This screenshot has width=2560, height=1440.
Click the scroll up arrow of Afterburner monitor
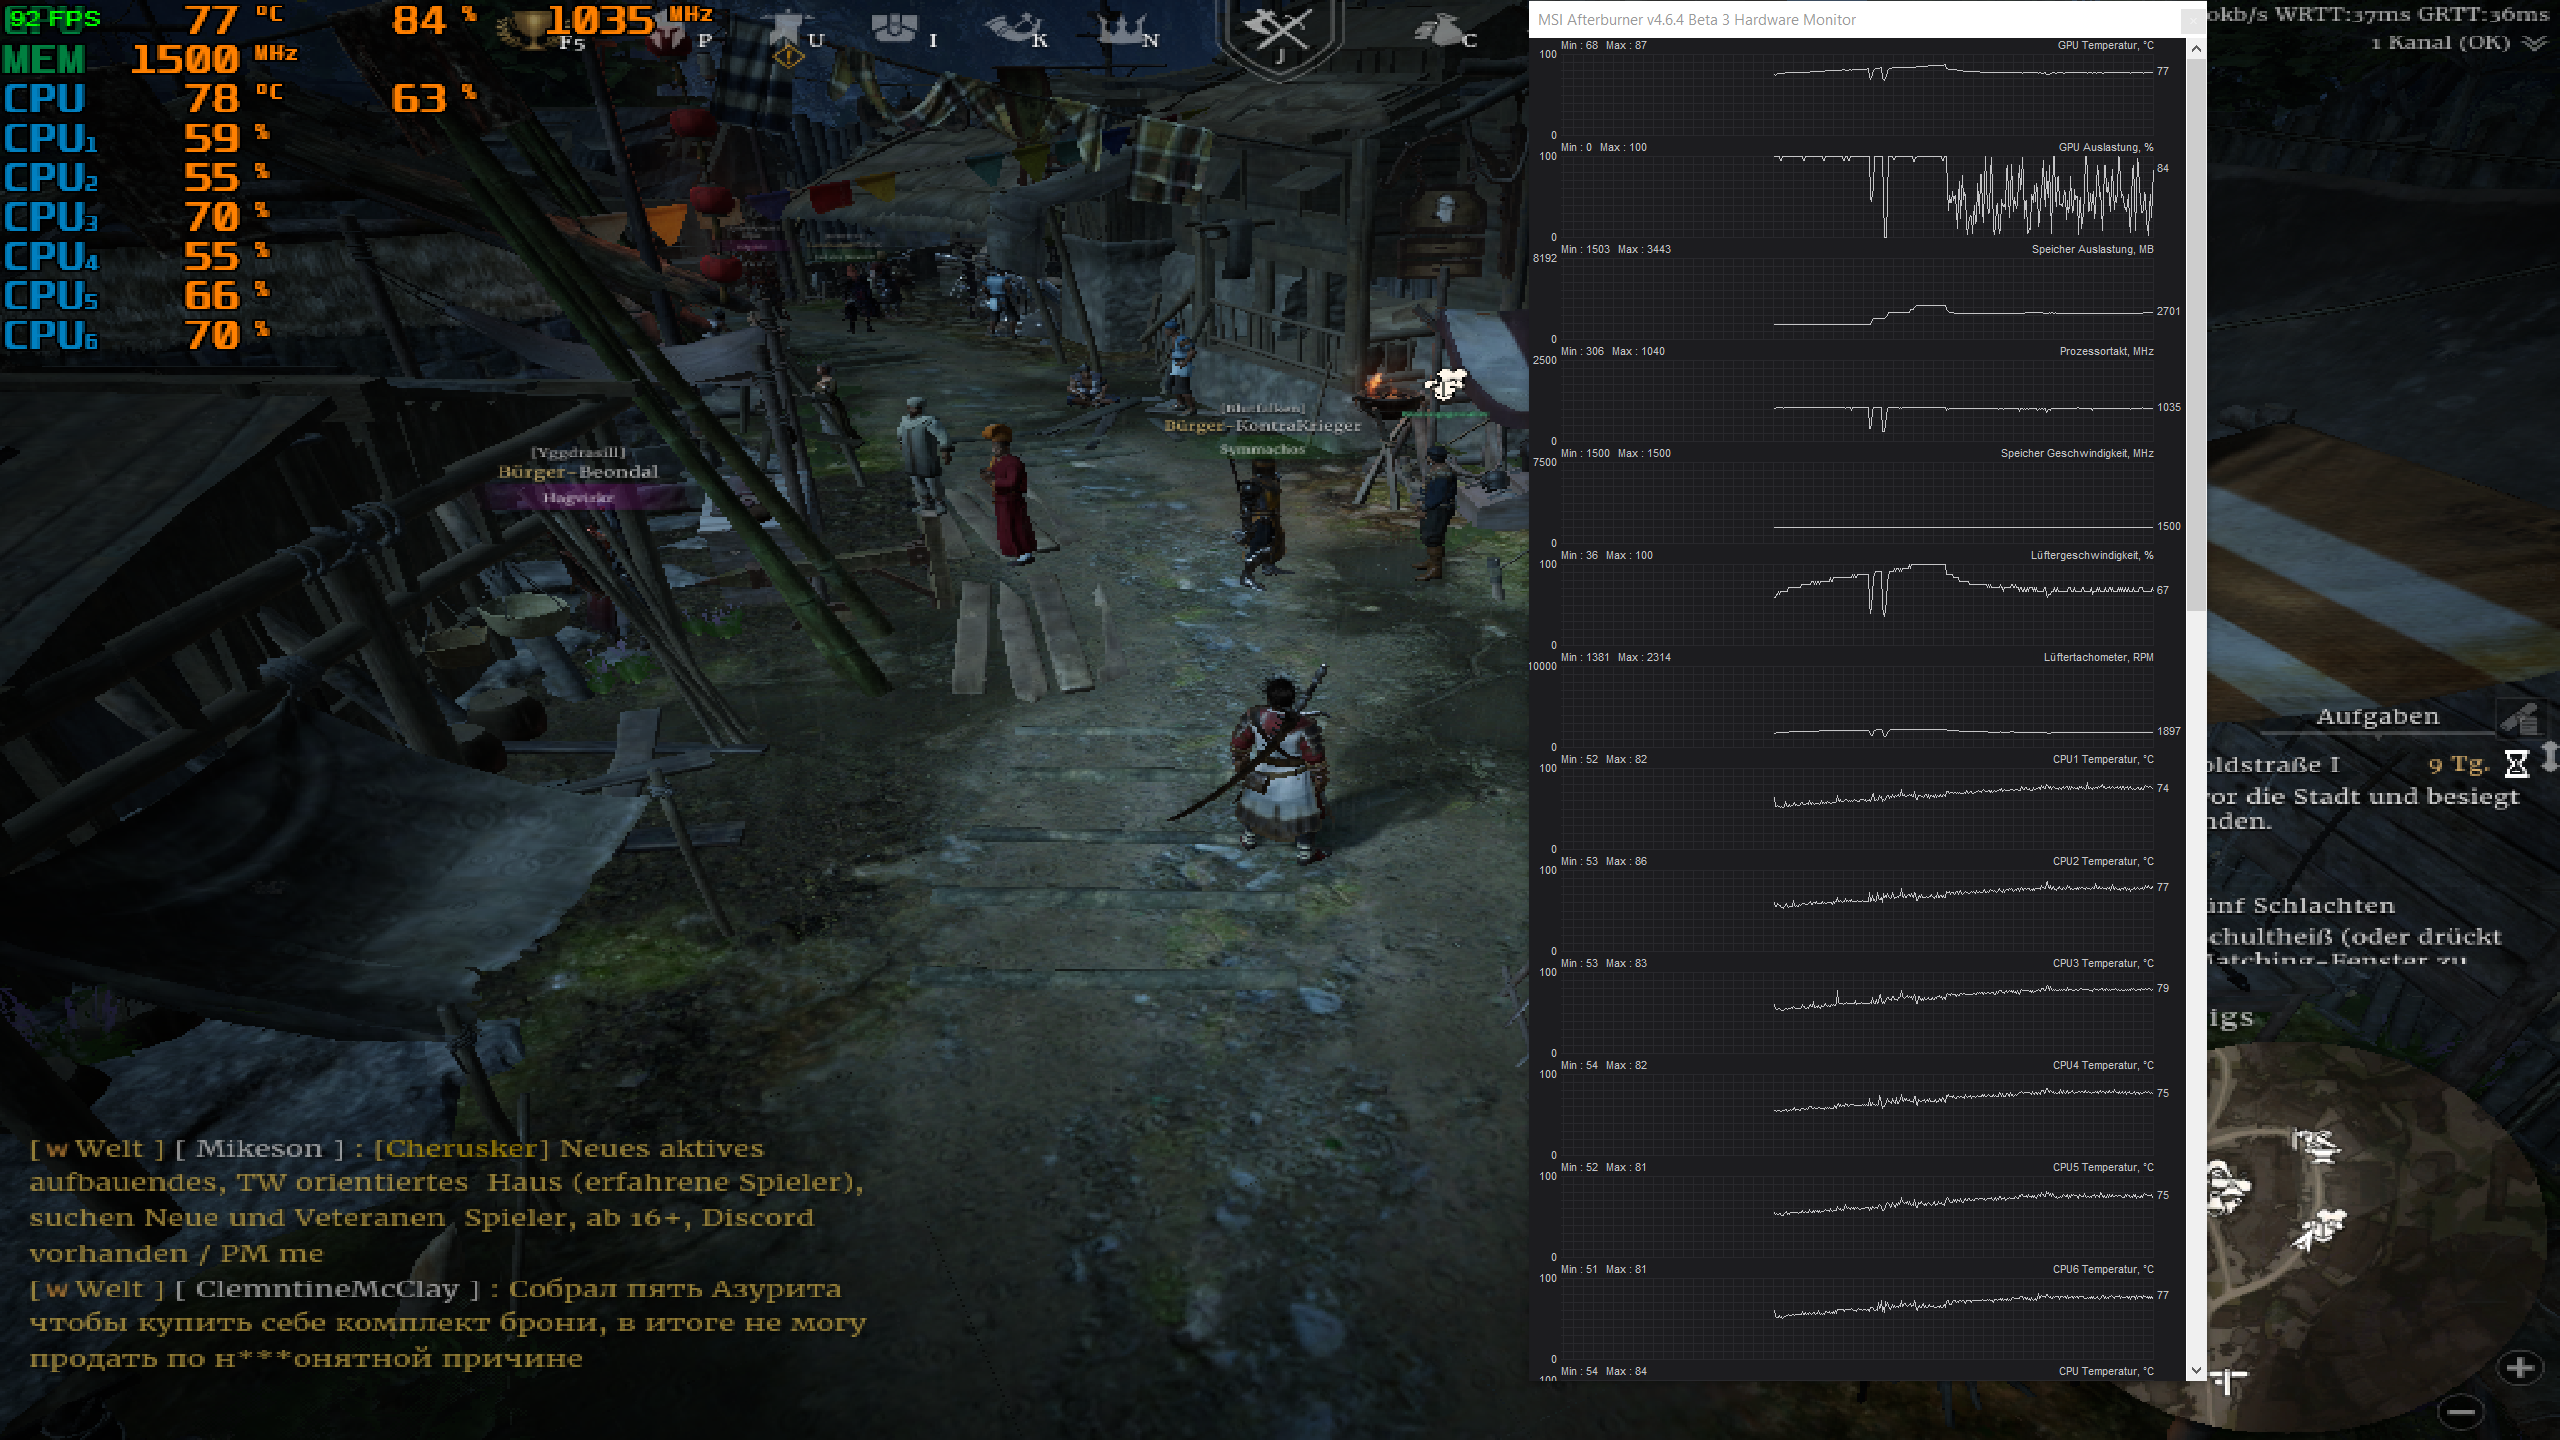tap(2196, 49)
